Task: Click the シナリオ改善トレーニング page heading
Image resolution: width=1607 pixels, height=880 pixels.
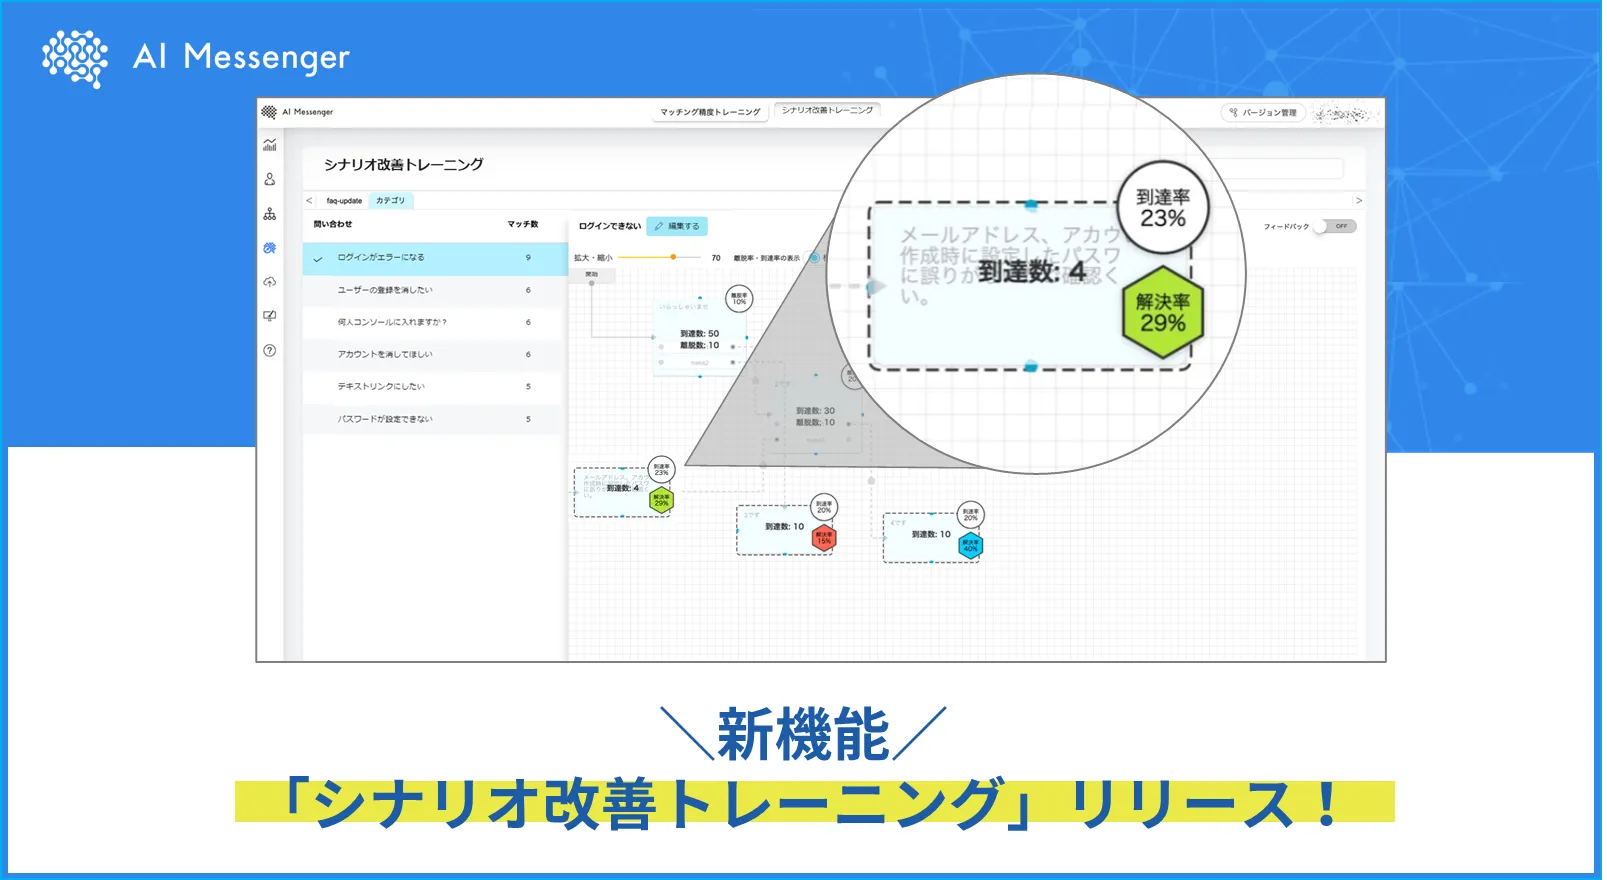Action: click(x=403, y=164)
